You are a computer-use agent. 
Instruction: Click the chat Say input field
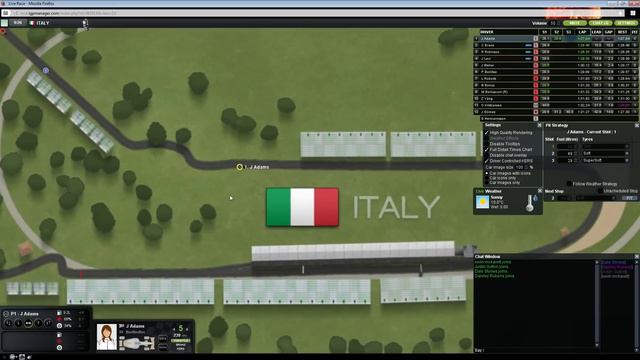(540, 350)
